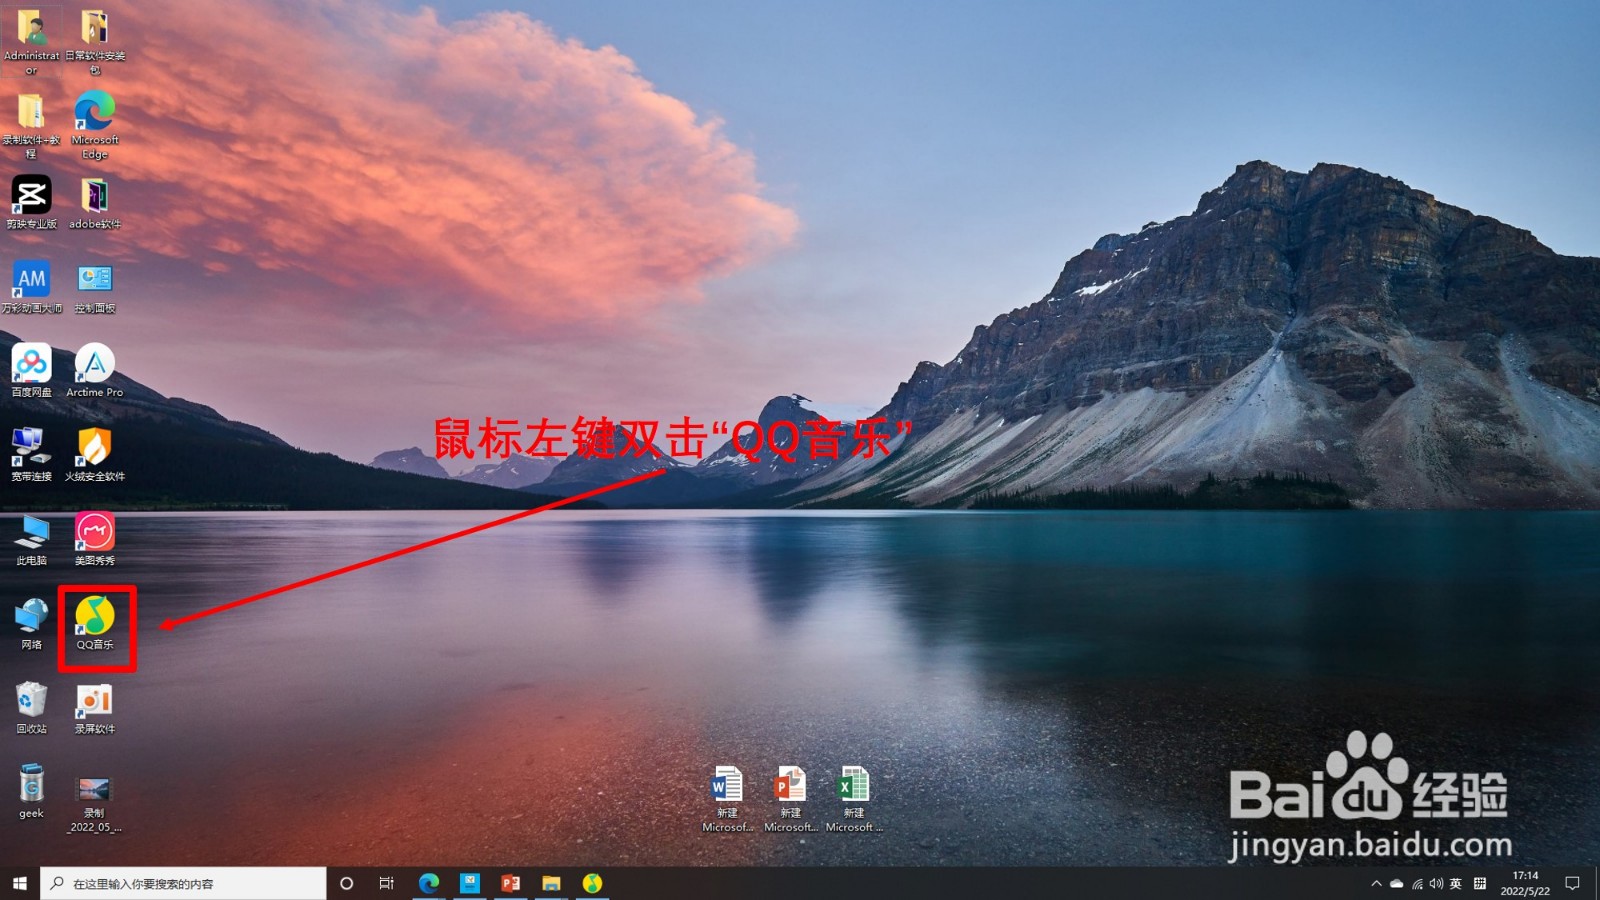1600x900 pixels.
Task: Expand hidden icons in the system tray
Action: tap(1378, 884)
